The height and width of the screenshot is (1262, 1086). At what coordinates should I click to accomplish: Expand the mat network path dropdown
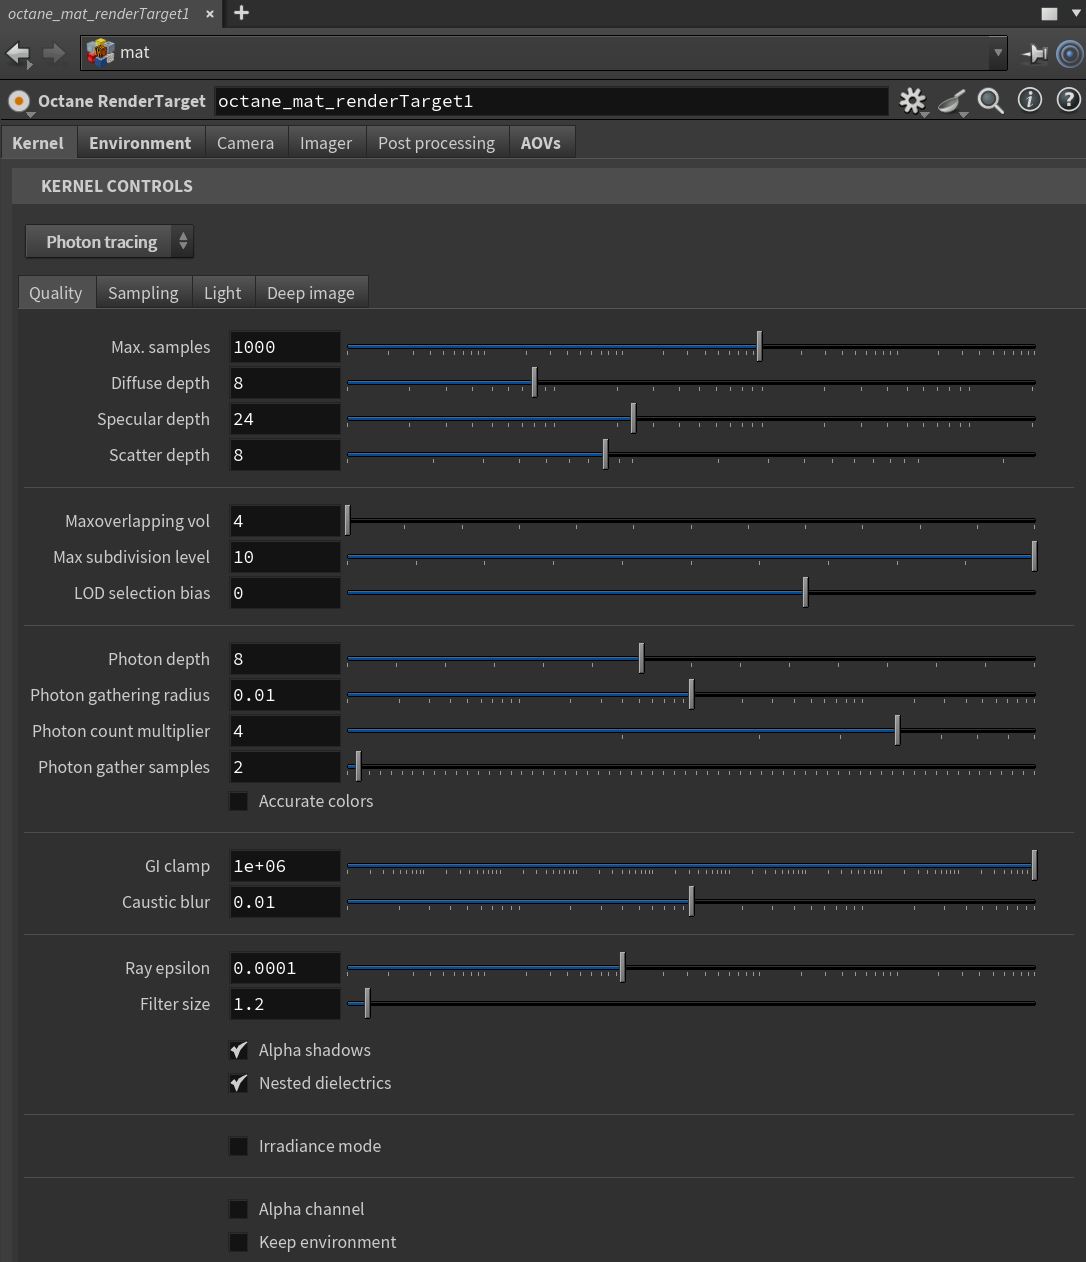coord(997,53)
